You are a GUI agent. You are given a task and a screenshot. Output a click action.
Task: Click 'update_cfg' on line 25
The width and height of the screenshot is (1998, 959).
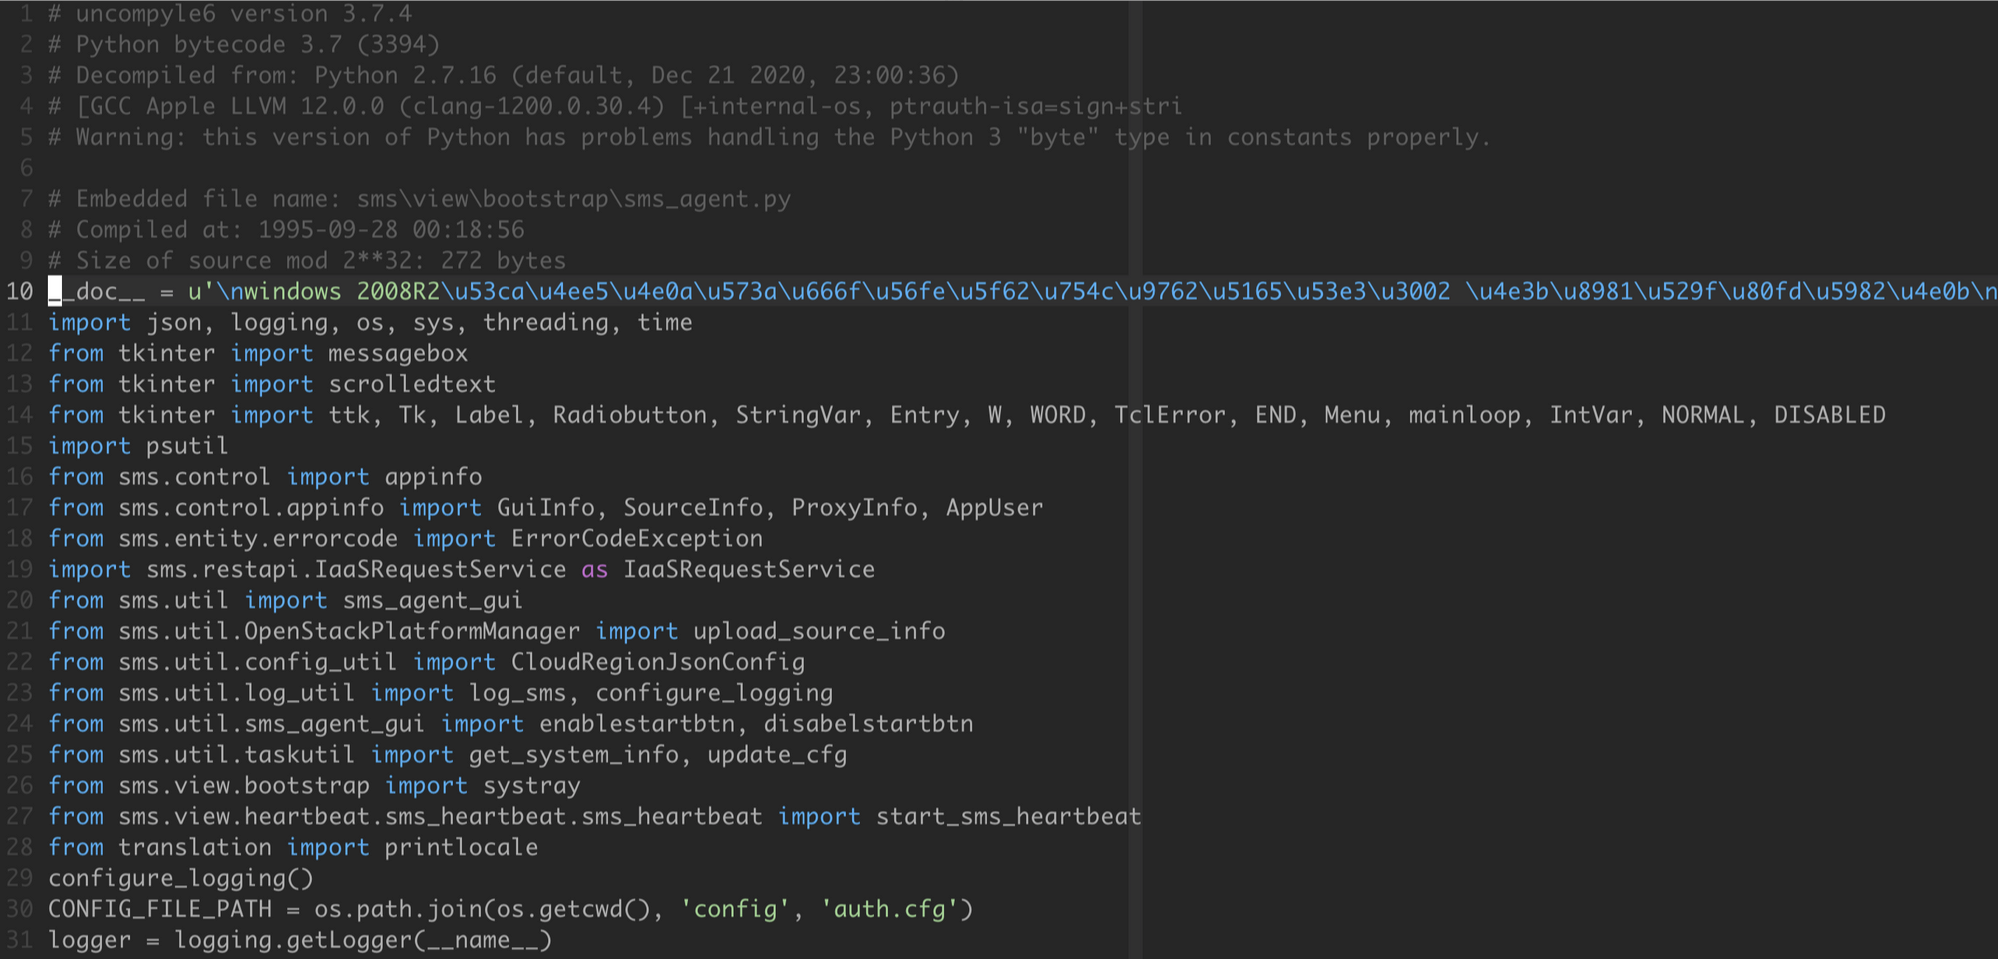click(x=777, y=755)
